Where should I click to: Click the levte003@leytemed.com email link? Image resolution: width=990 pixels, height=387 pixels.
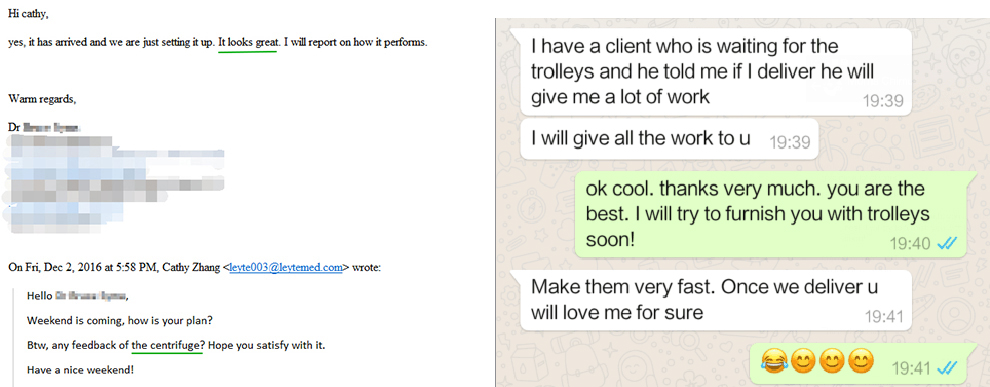click(x=285, y=268)
